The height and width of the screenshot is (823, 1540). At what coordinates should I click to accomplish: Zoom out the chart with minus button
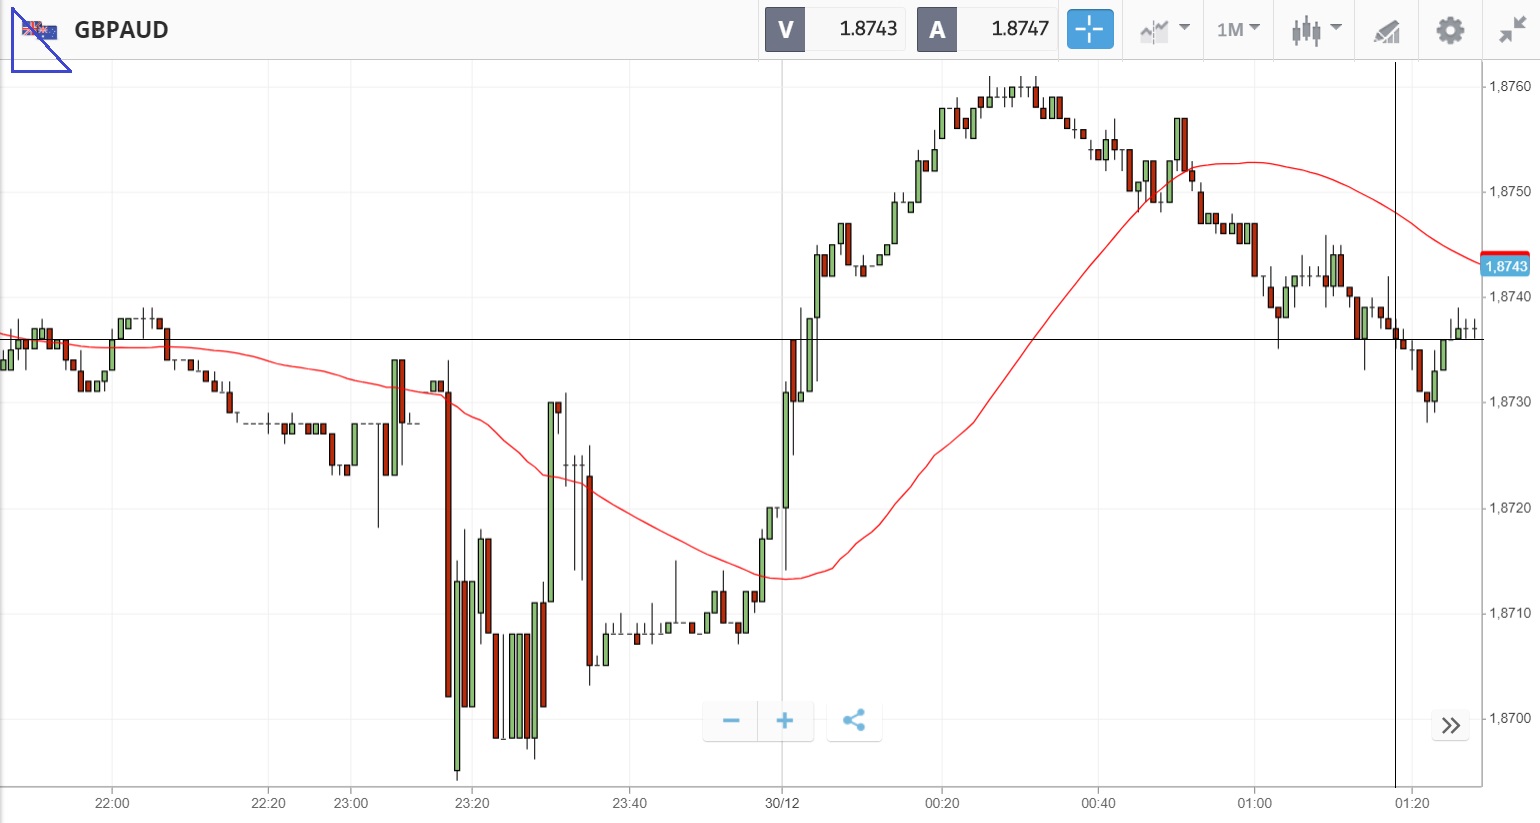point(731,721)
